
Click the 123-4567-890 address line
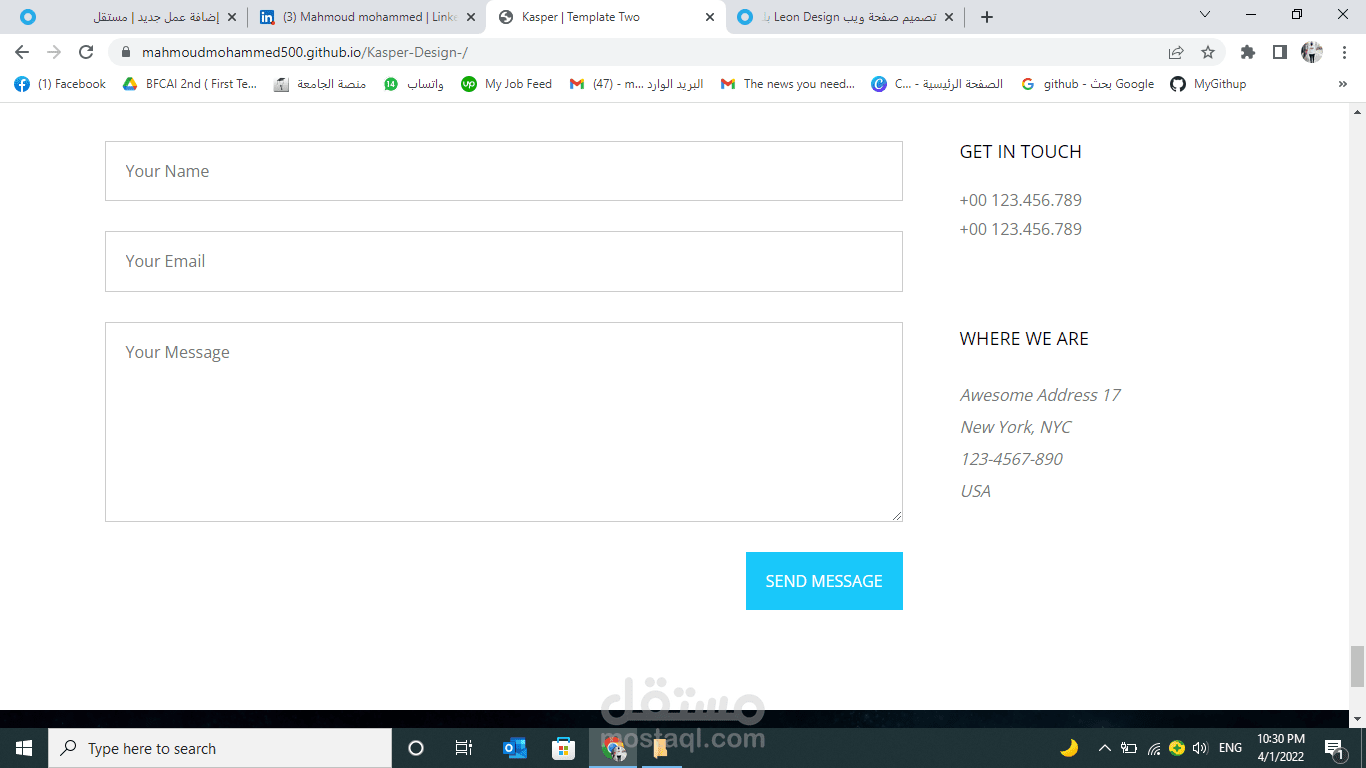tap(1011, 459)
